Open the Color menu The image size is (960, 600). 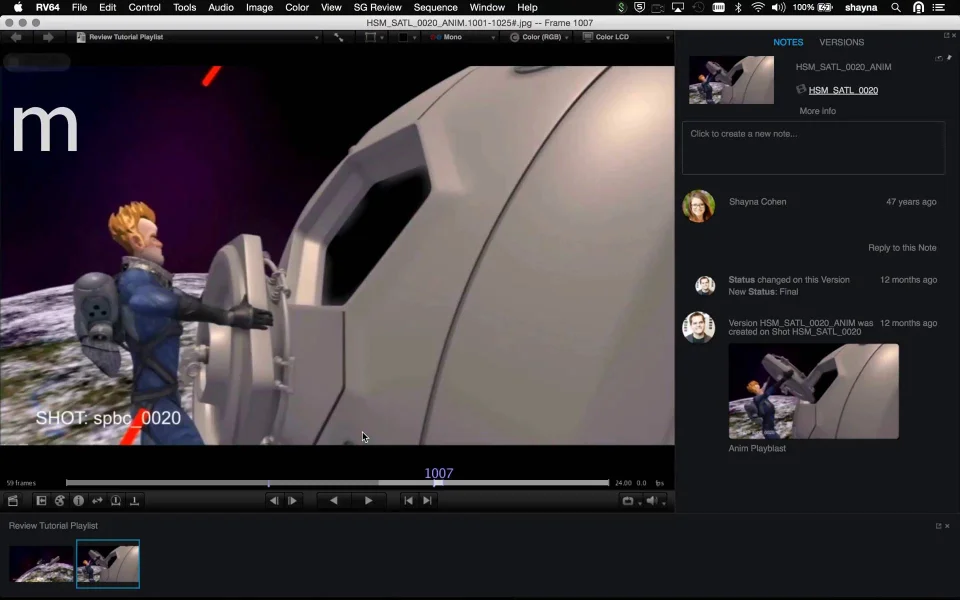click(297, 7)
